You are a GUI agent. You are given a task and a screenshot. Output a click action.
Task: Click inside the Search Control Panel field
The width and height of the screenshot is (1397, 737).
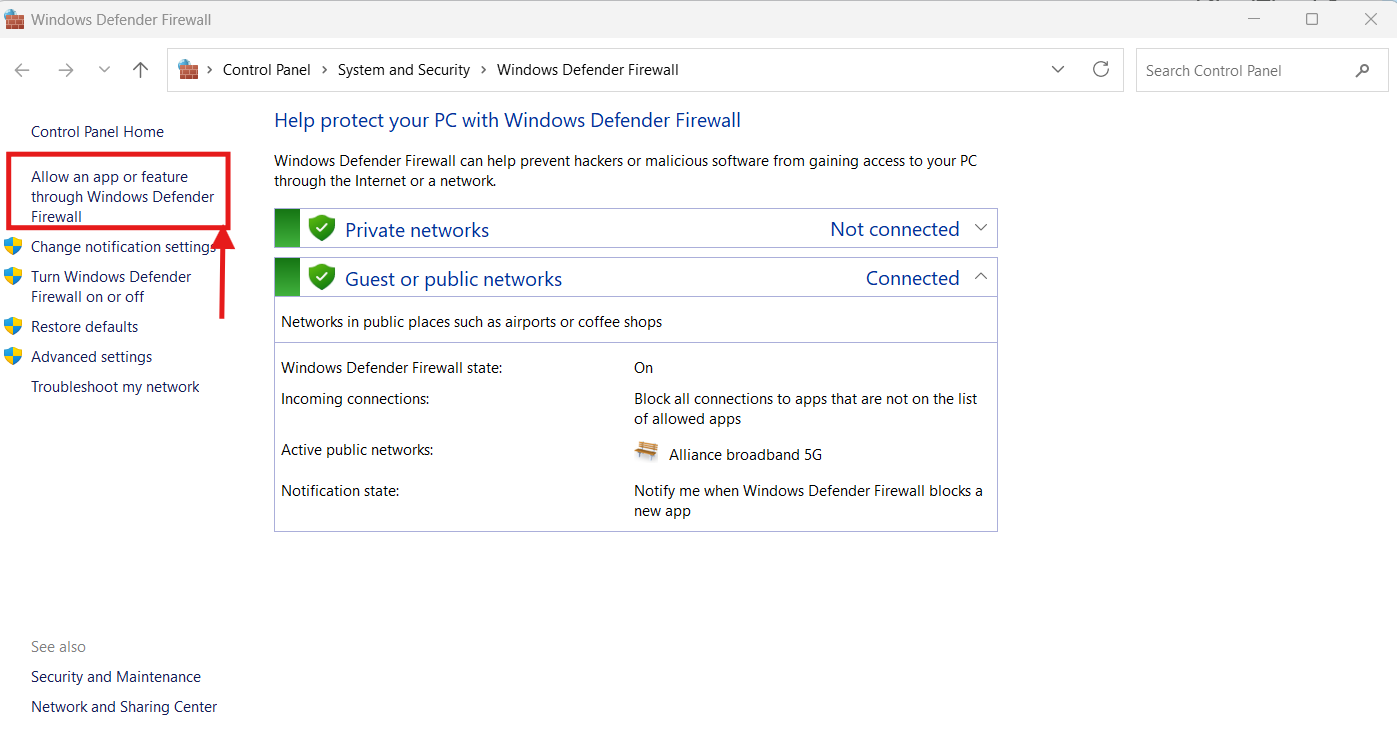[1240, 70]
